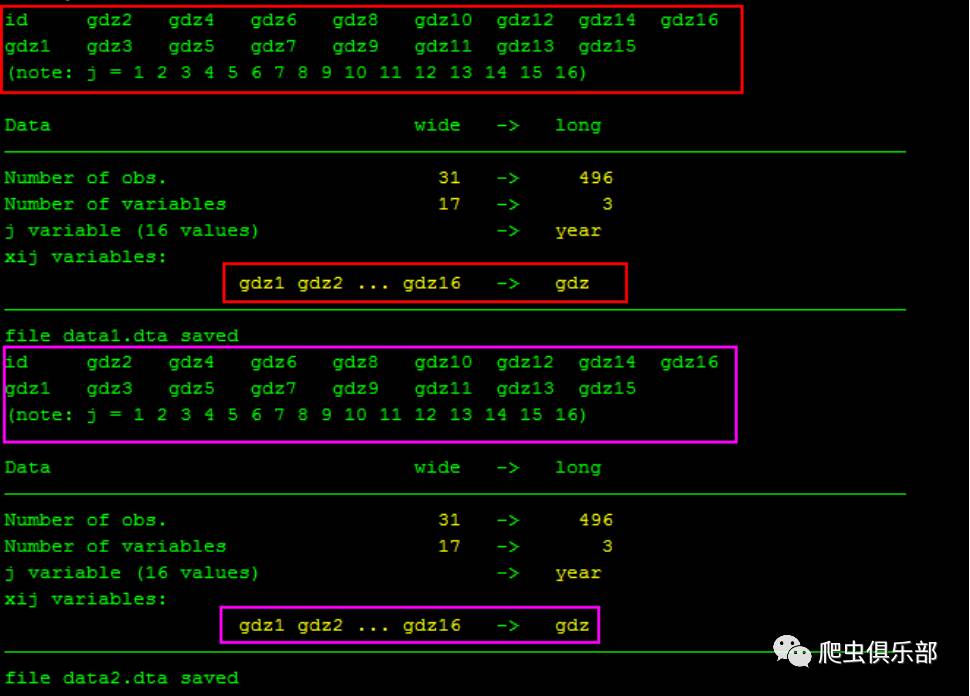970x696 pixels.
Task: Click the "496" long obs count for data2
Action: [x=596, y=520]
